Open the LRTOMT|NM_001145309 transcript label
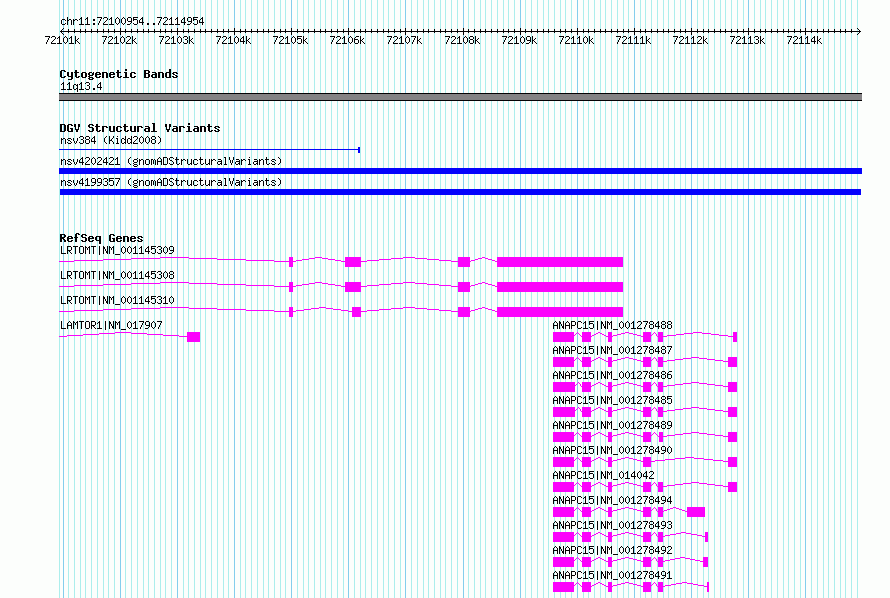Screen dimensions: 890x598 pos(117,250)
